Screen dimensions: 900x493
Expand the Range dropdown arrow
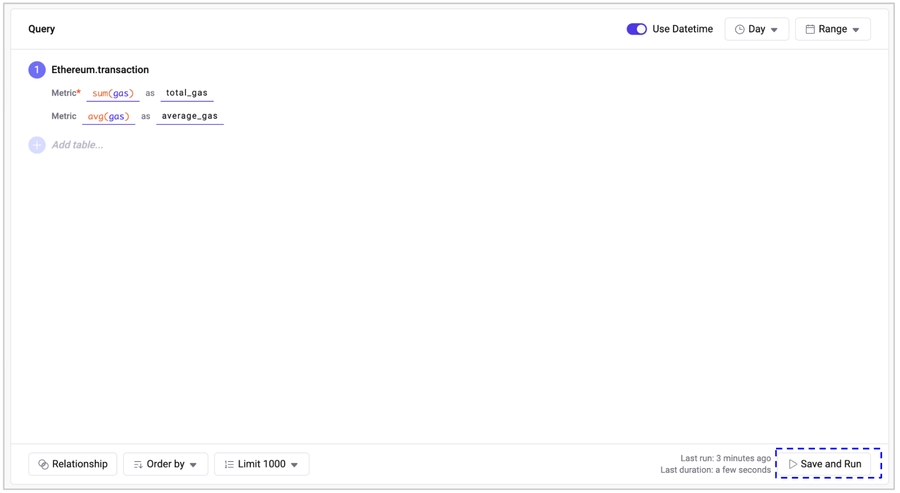[856, 30]
